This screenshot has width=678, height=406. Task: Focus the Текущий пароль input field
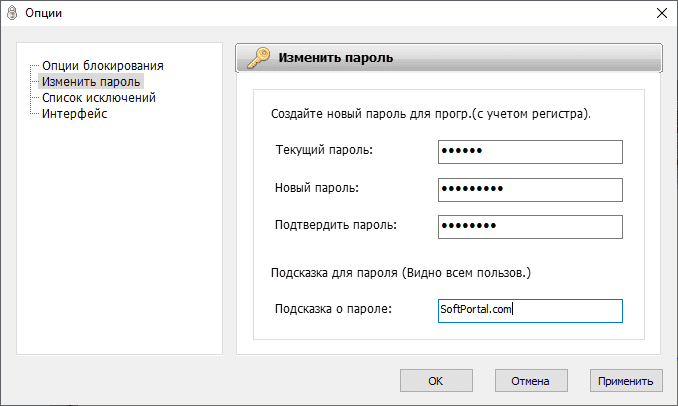(530, 151)
